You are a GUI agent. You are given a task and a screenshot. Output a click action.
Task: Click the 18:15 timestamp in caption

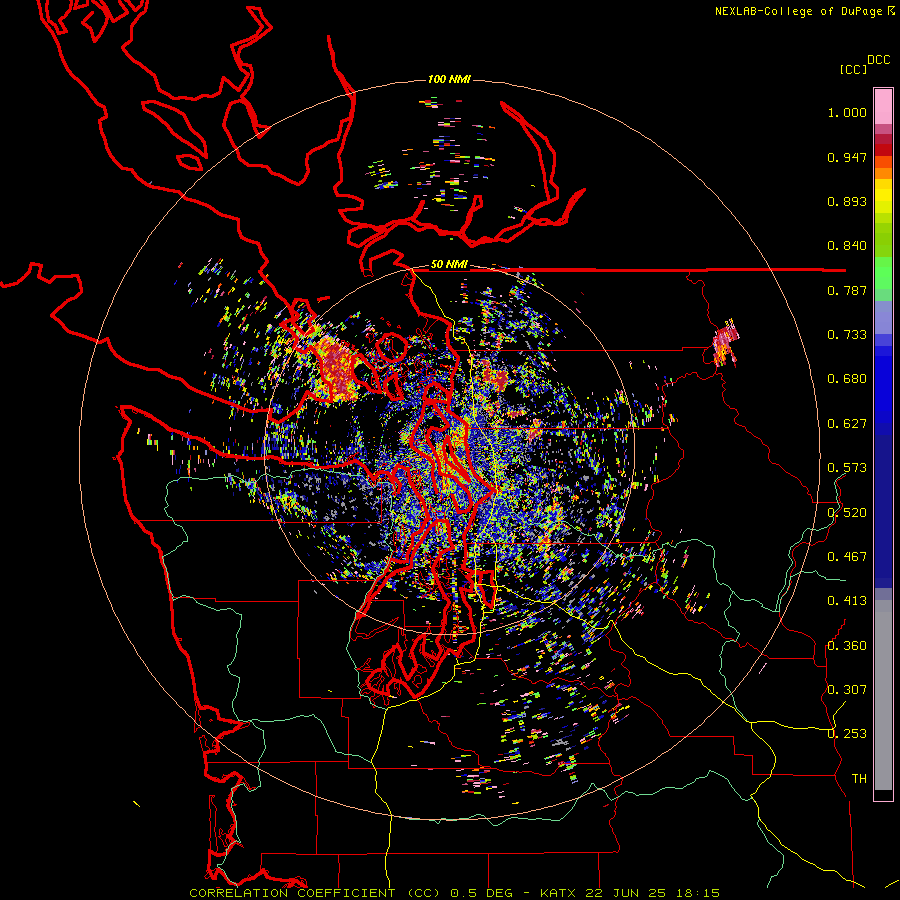(x=697, y=893)
